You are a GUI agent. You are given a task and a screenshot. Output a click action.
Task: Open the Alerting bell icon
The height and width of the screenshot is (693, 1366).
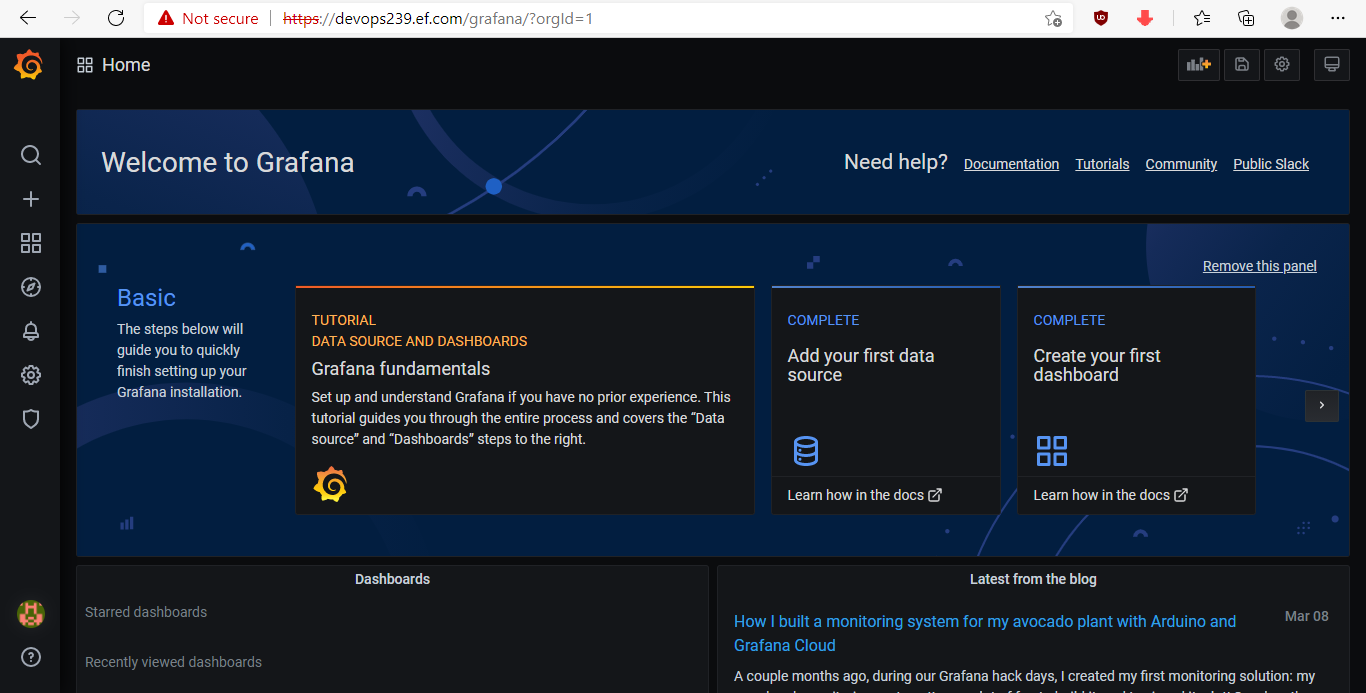tap(31, 331)
